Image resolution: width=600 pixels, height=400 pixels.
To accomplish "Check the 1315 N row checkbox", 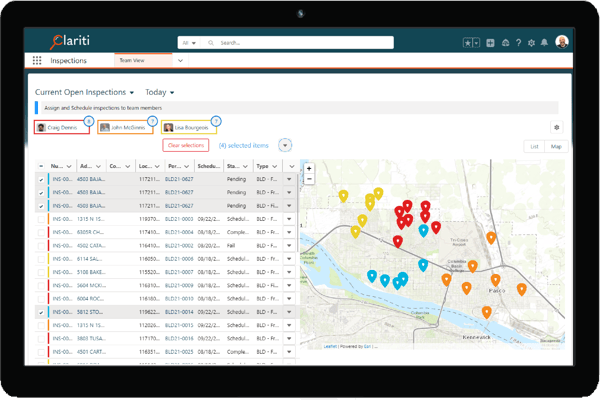I will [41, 218].
